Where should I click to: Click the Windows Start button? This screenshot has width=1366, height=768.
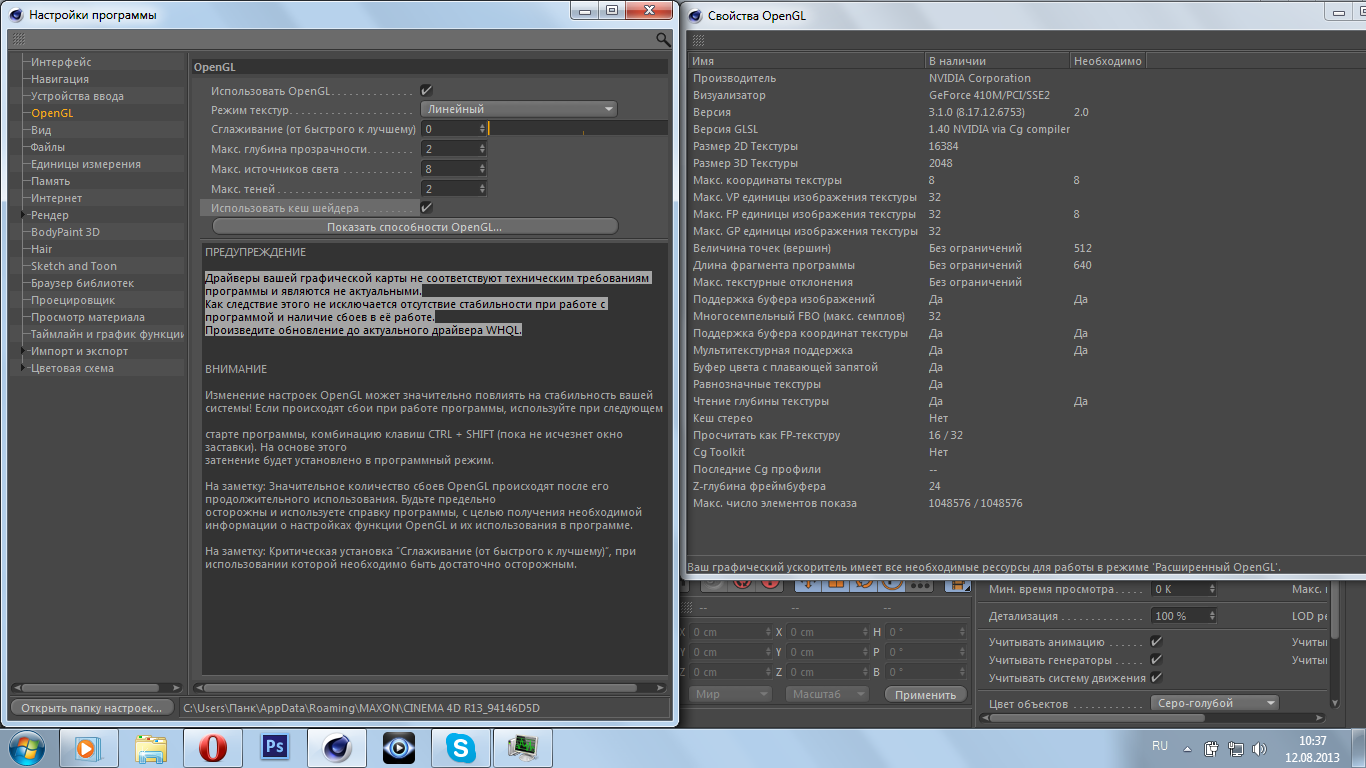click(x=27, y=747)
